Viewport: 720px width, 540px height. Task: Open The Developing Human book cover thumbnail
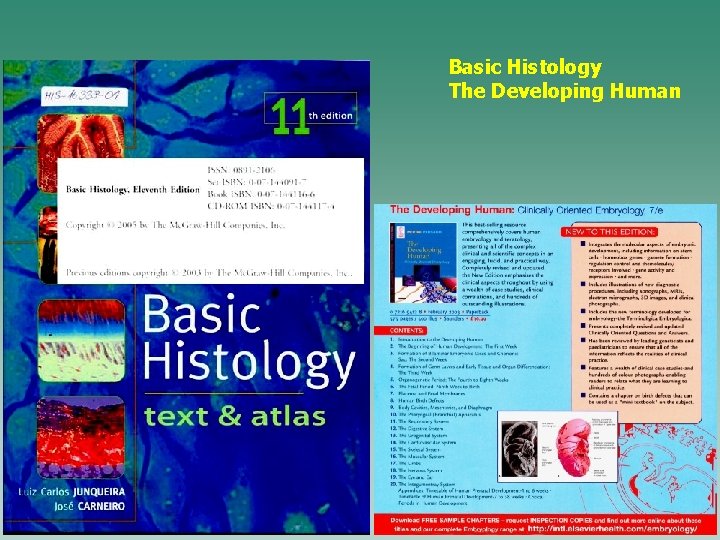point(423,263)
